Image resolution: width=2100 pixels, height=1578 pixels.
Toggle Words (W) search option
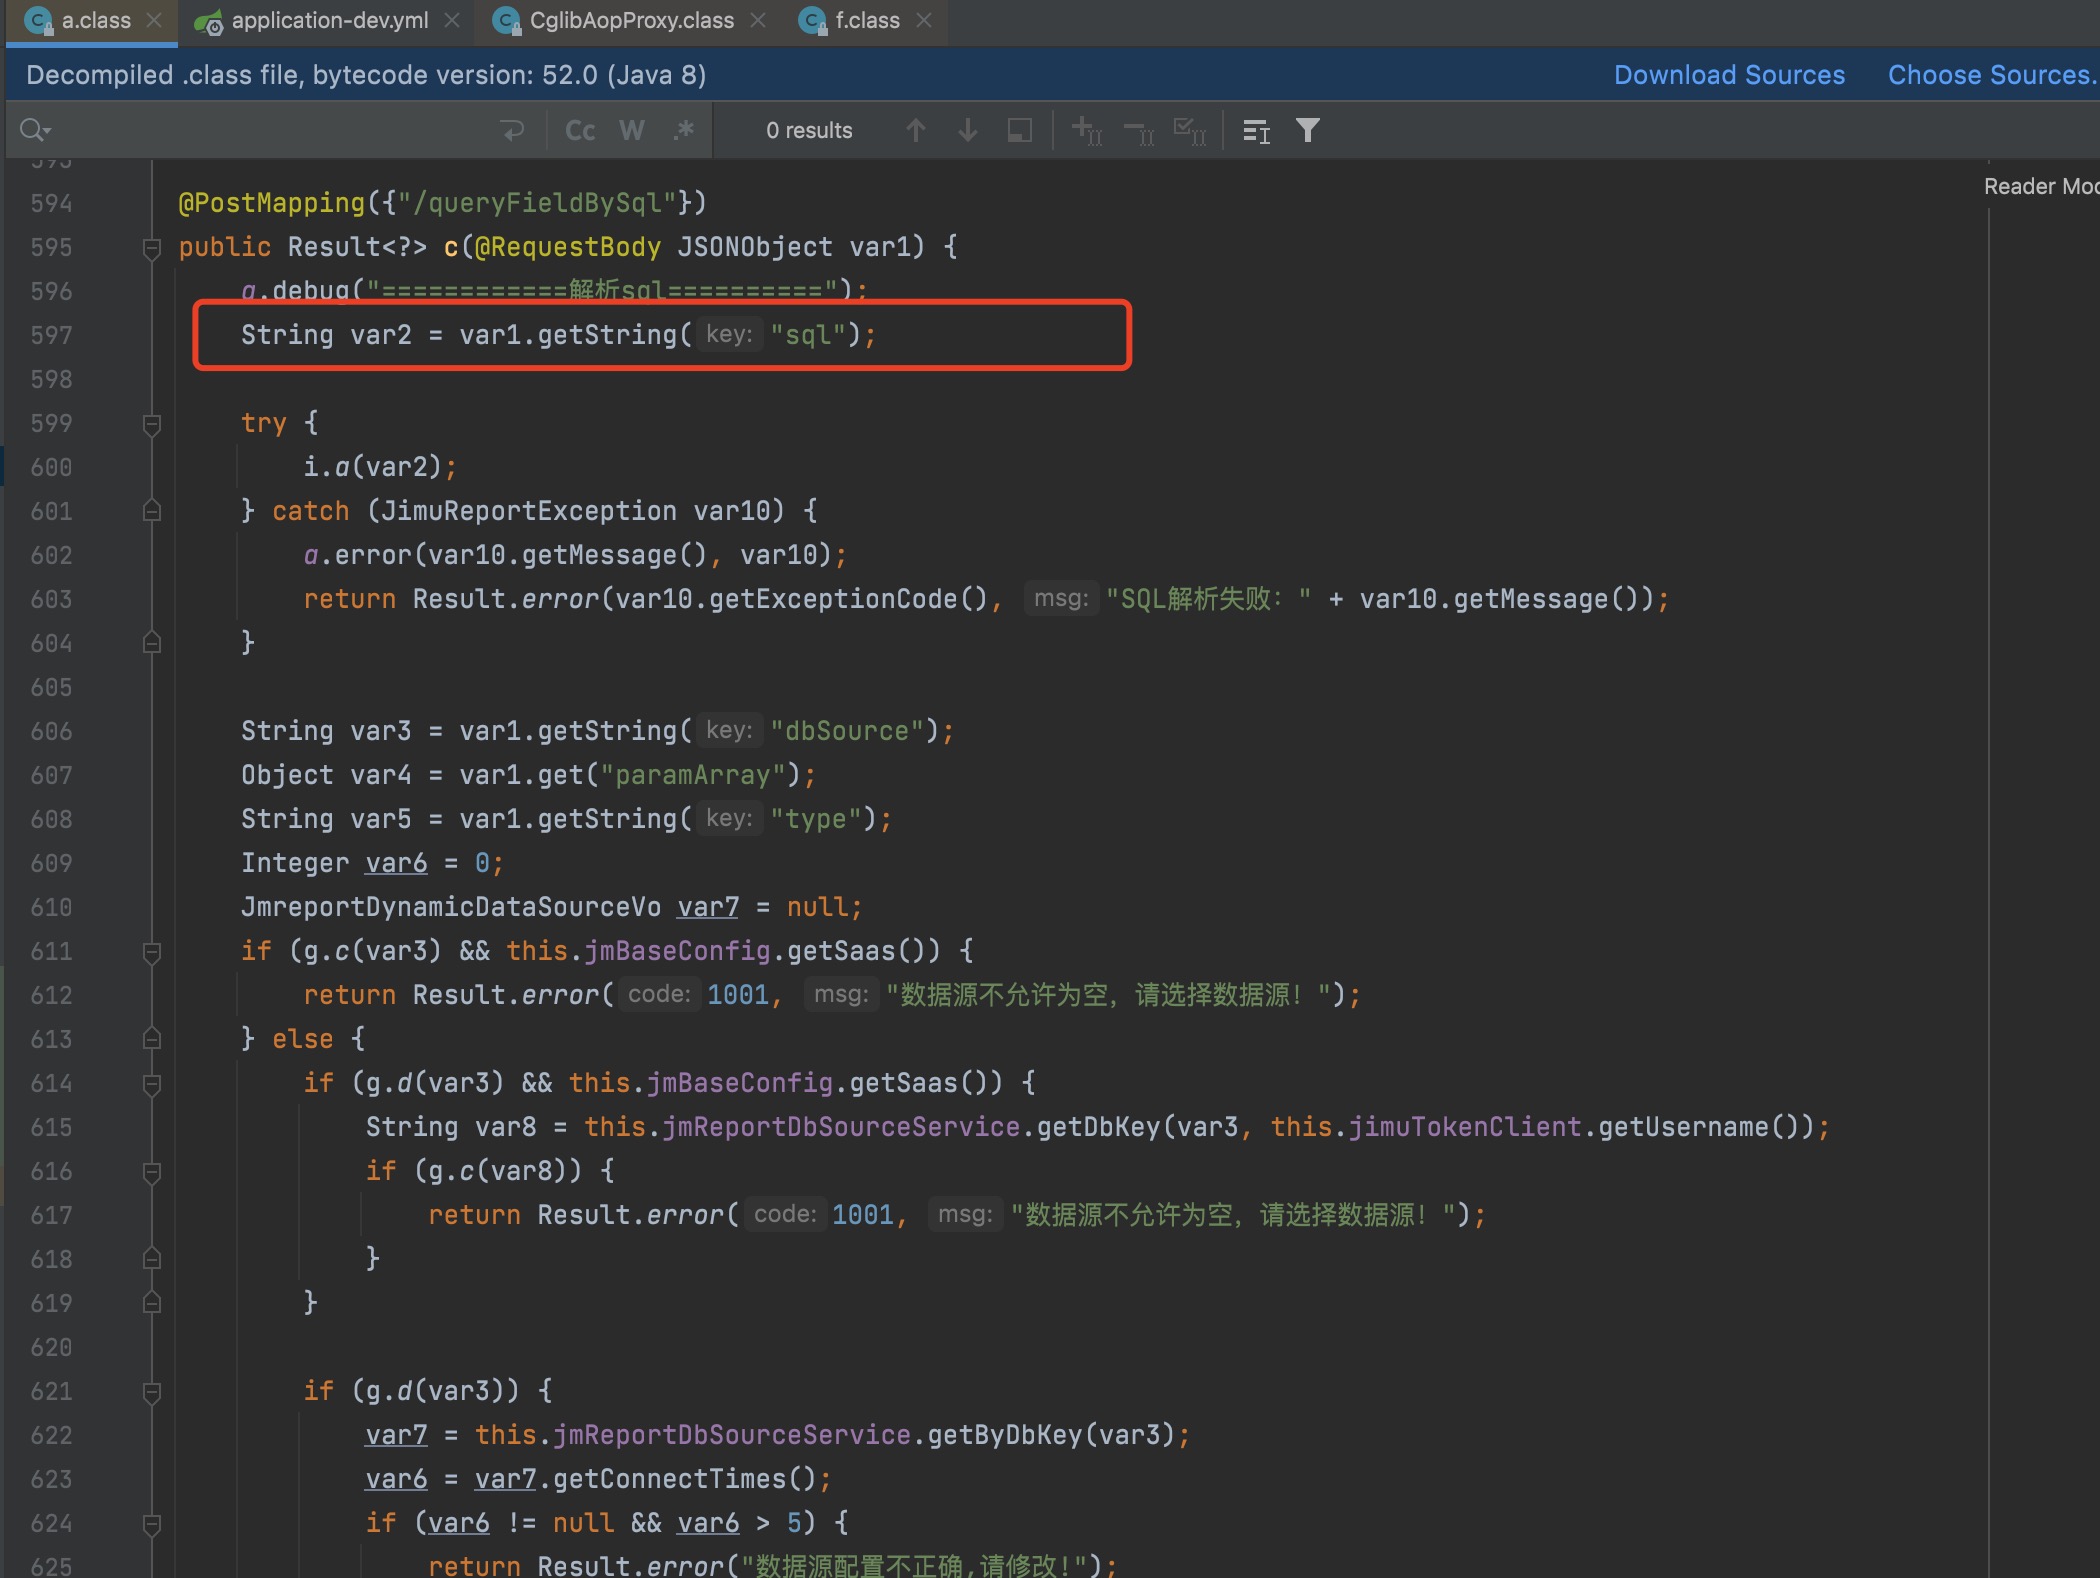coord(631,131)
